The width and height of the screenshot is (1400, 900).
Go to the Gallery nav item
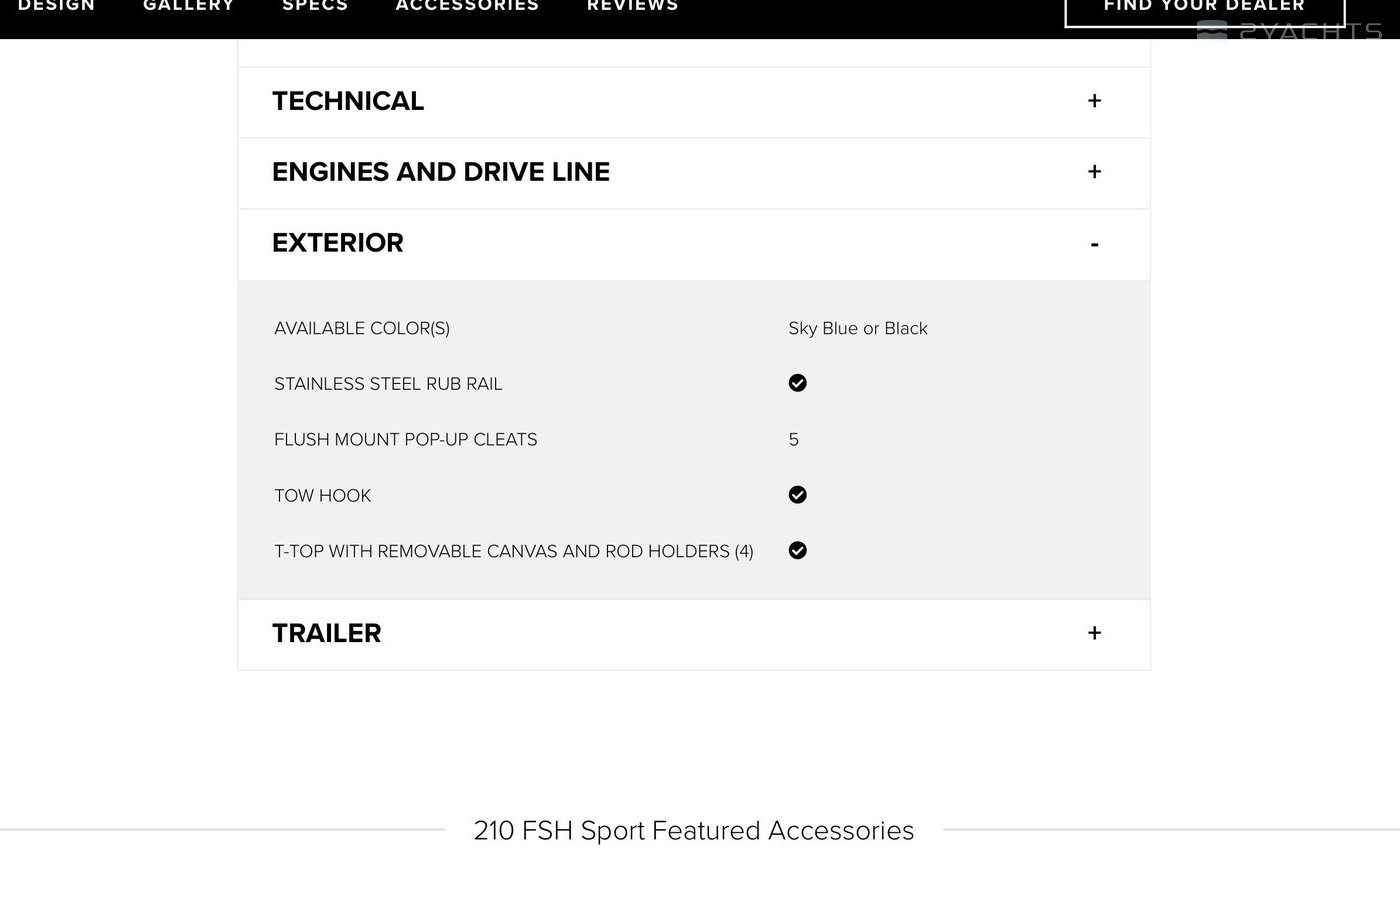189,6
